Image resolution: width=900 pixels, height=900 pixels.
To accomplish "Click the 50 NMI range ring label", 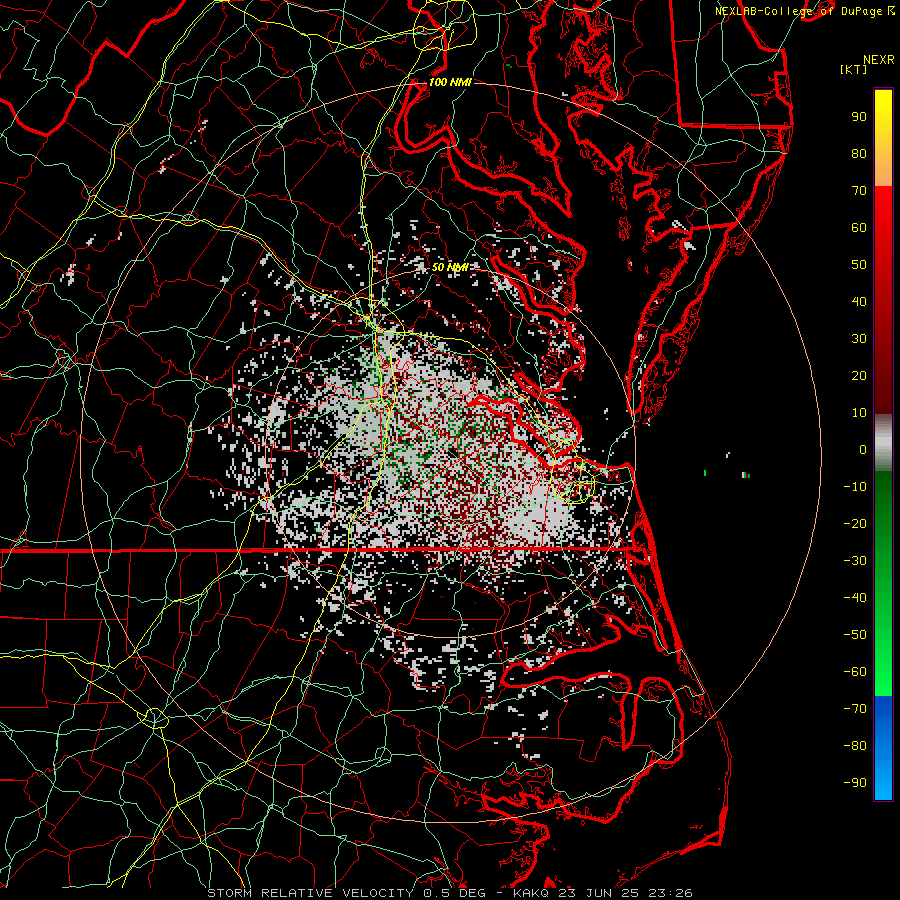I will [x=450, y=267].
